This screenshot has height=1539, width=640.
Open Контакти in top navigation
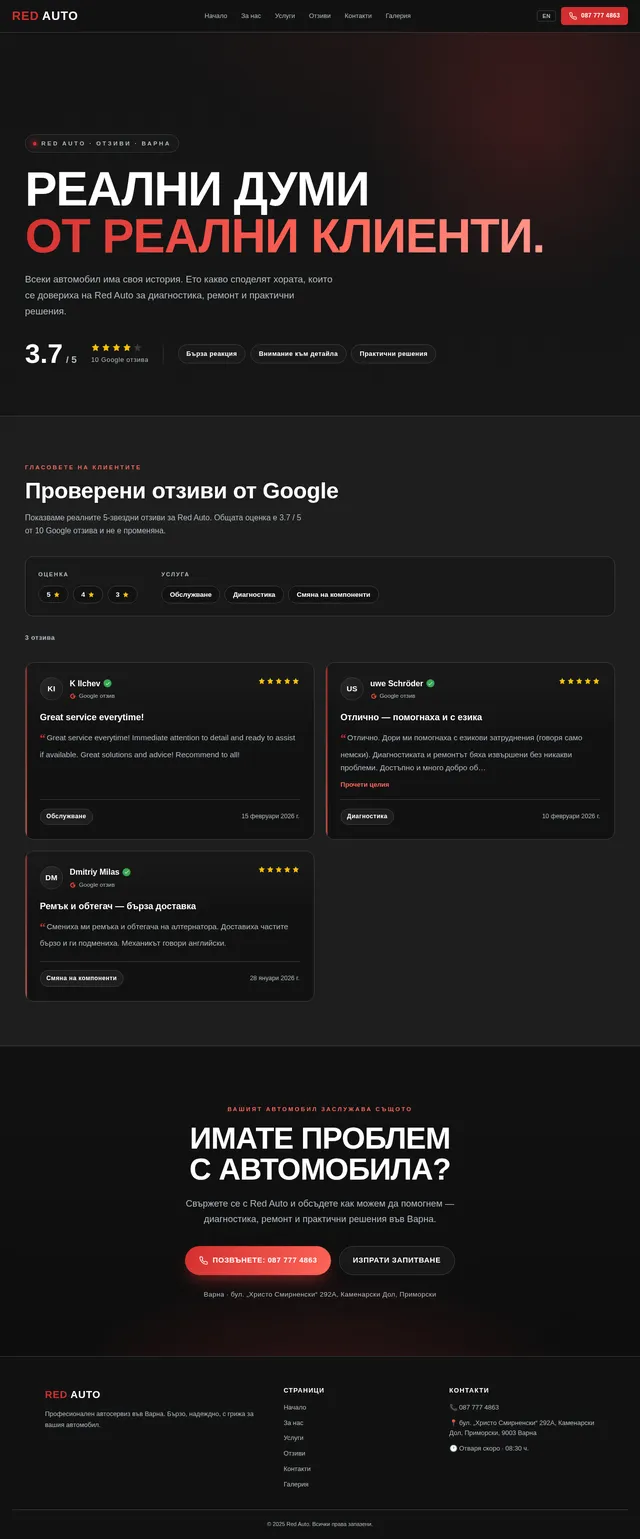pos(358,16)
